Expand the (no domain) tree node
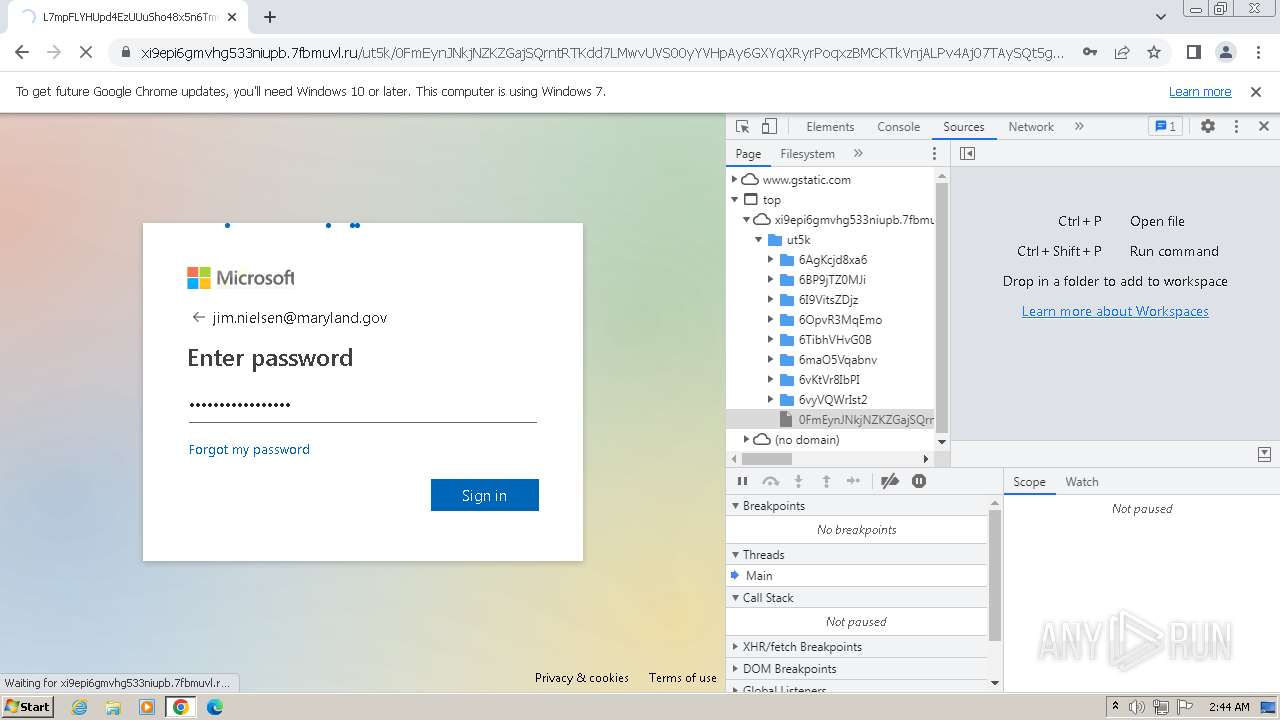This screenshot has height=720, width=1280. click(x=747, y=440)
